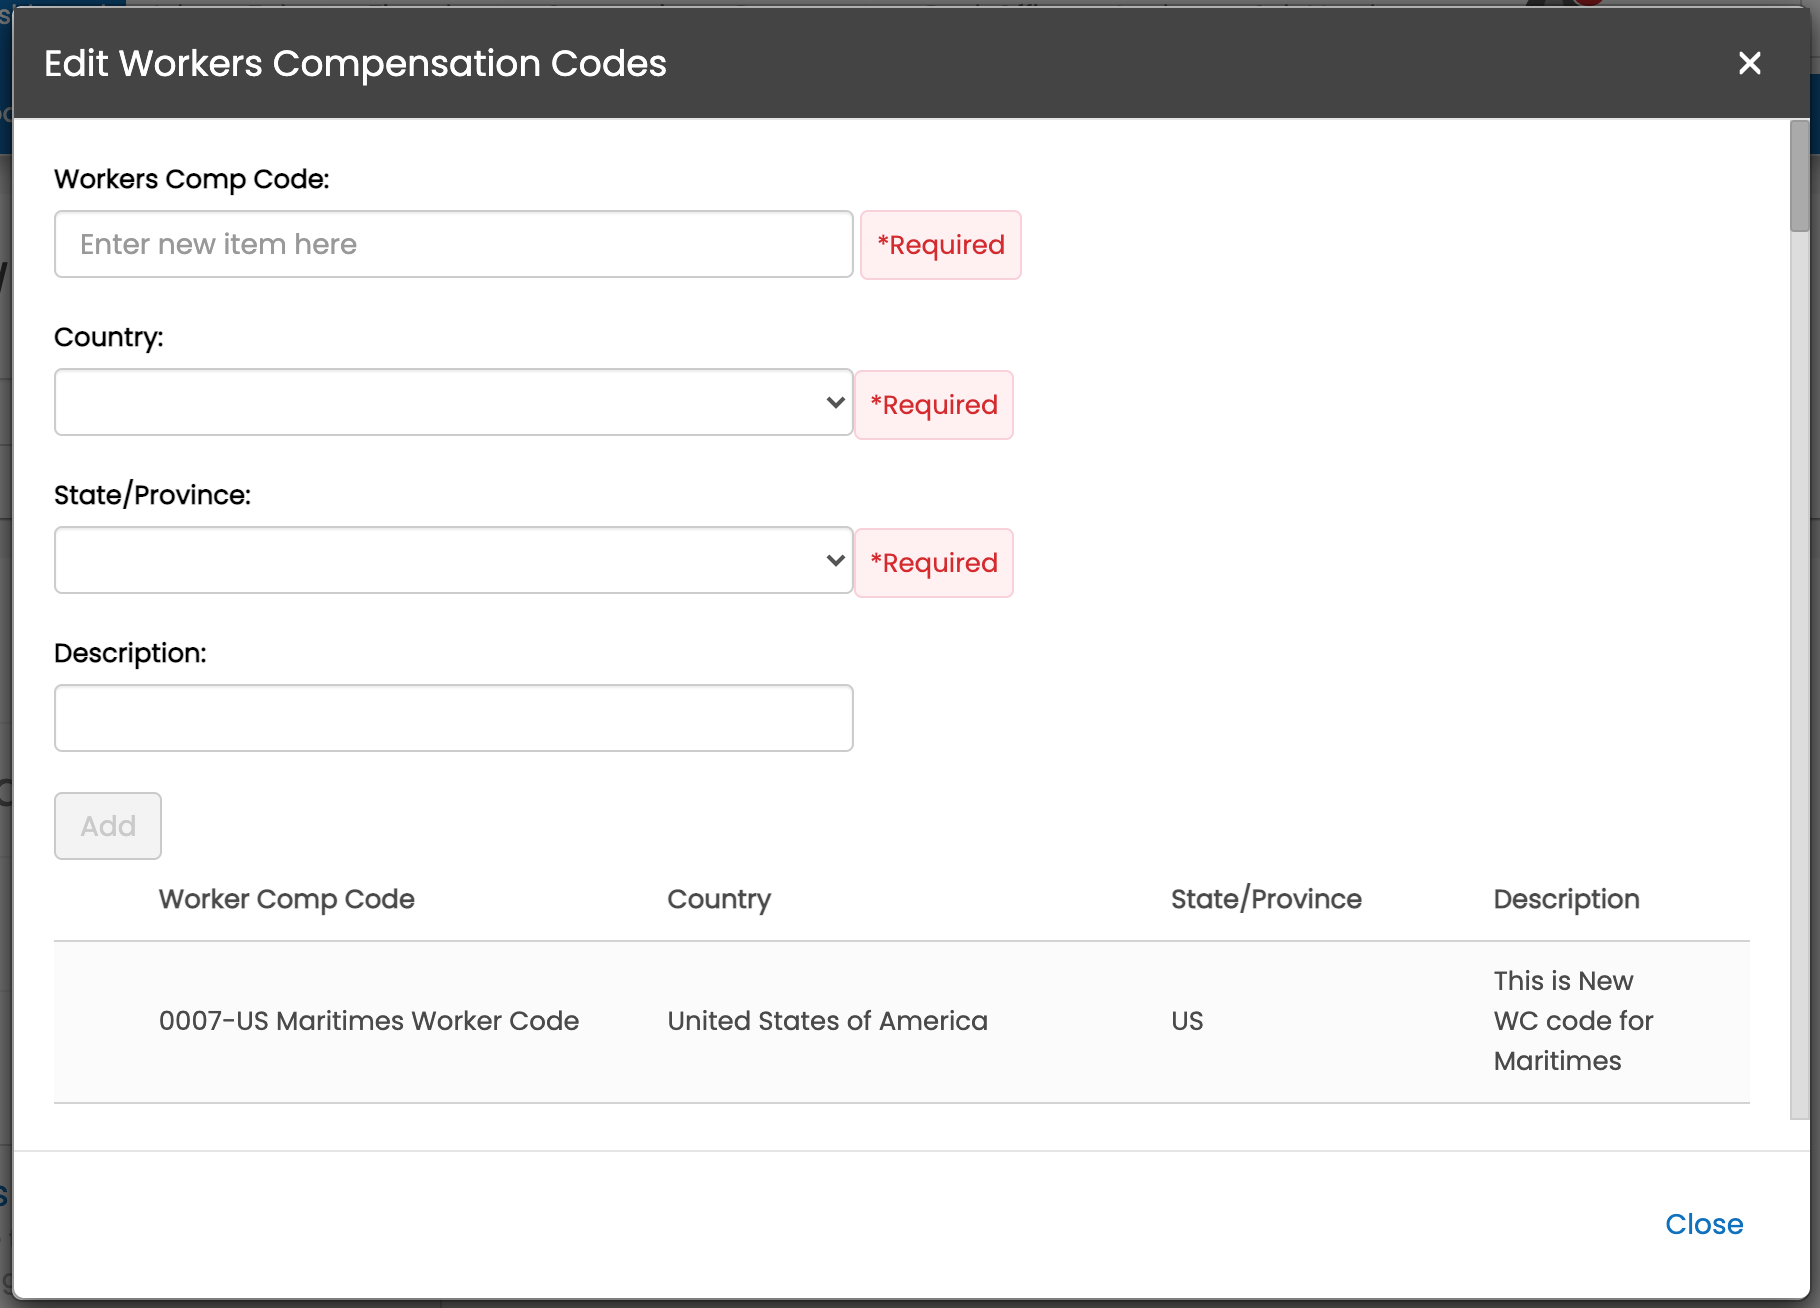Click the 'This is New WC code for Maritimes' cell
1820x1308 pixels.
(x=1573, y=1021)
